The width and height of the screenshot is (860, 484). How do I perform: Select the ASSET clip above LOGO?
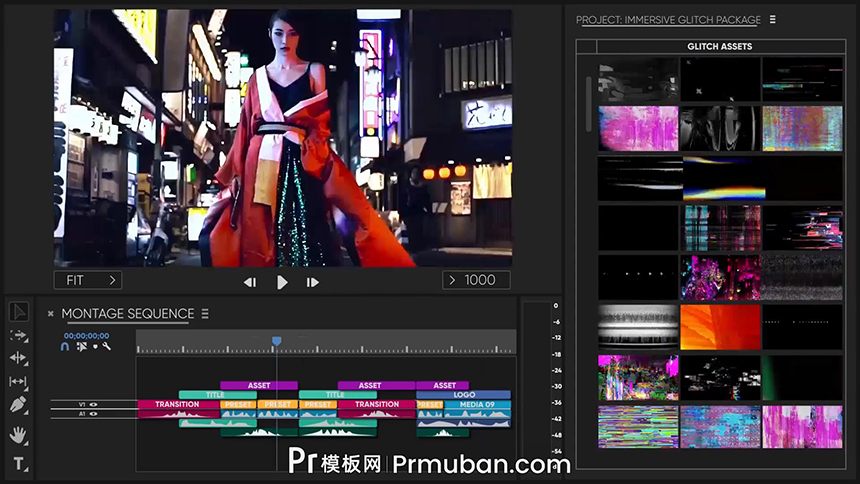pos(443,385)
